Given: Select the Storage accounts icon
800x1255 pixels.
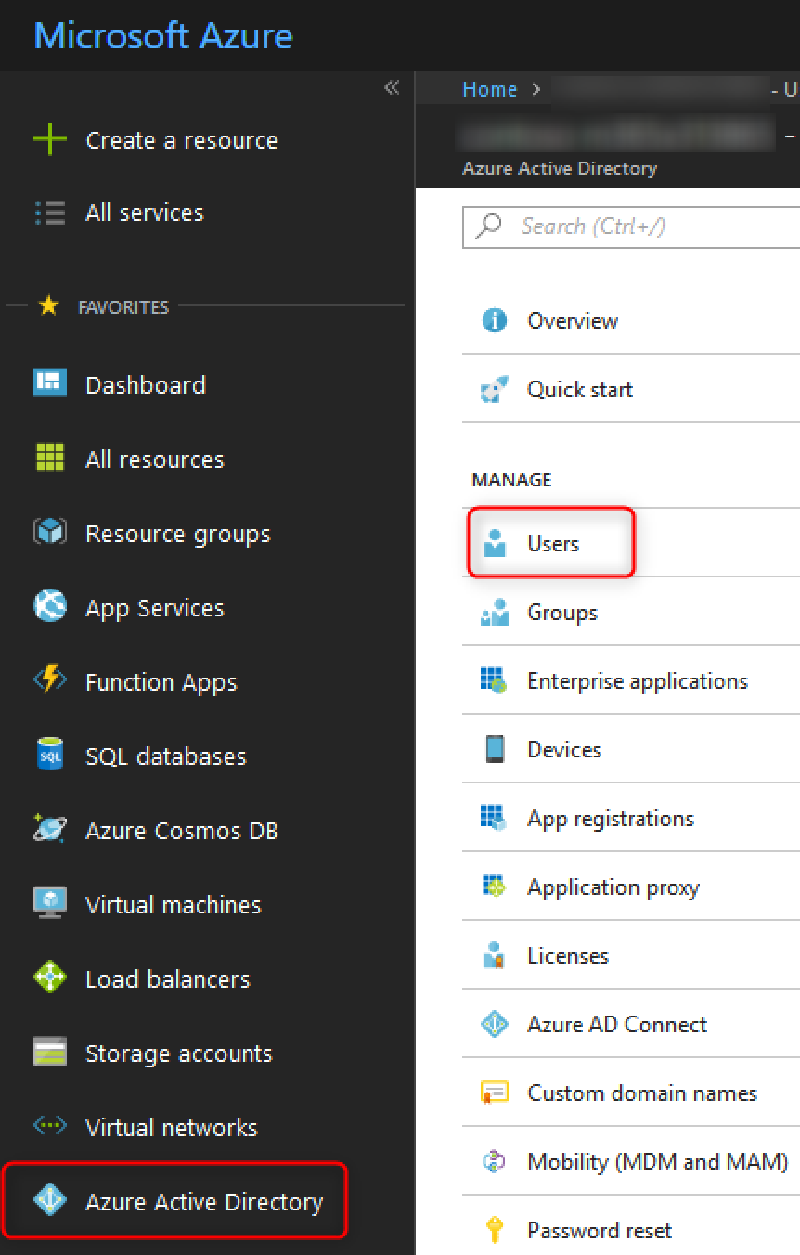Looking at the screenshot, I should point(50,1052).
